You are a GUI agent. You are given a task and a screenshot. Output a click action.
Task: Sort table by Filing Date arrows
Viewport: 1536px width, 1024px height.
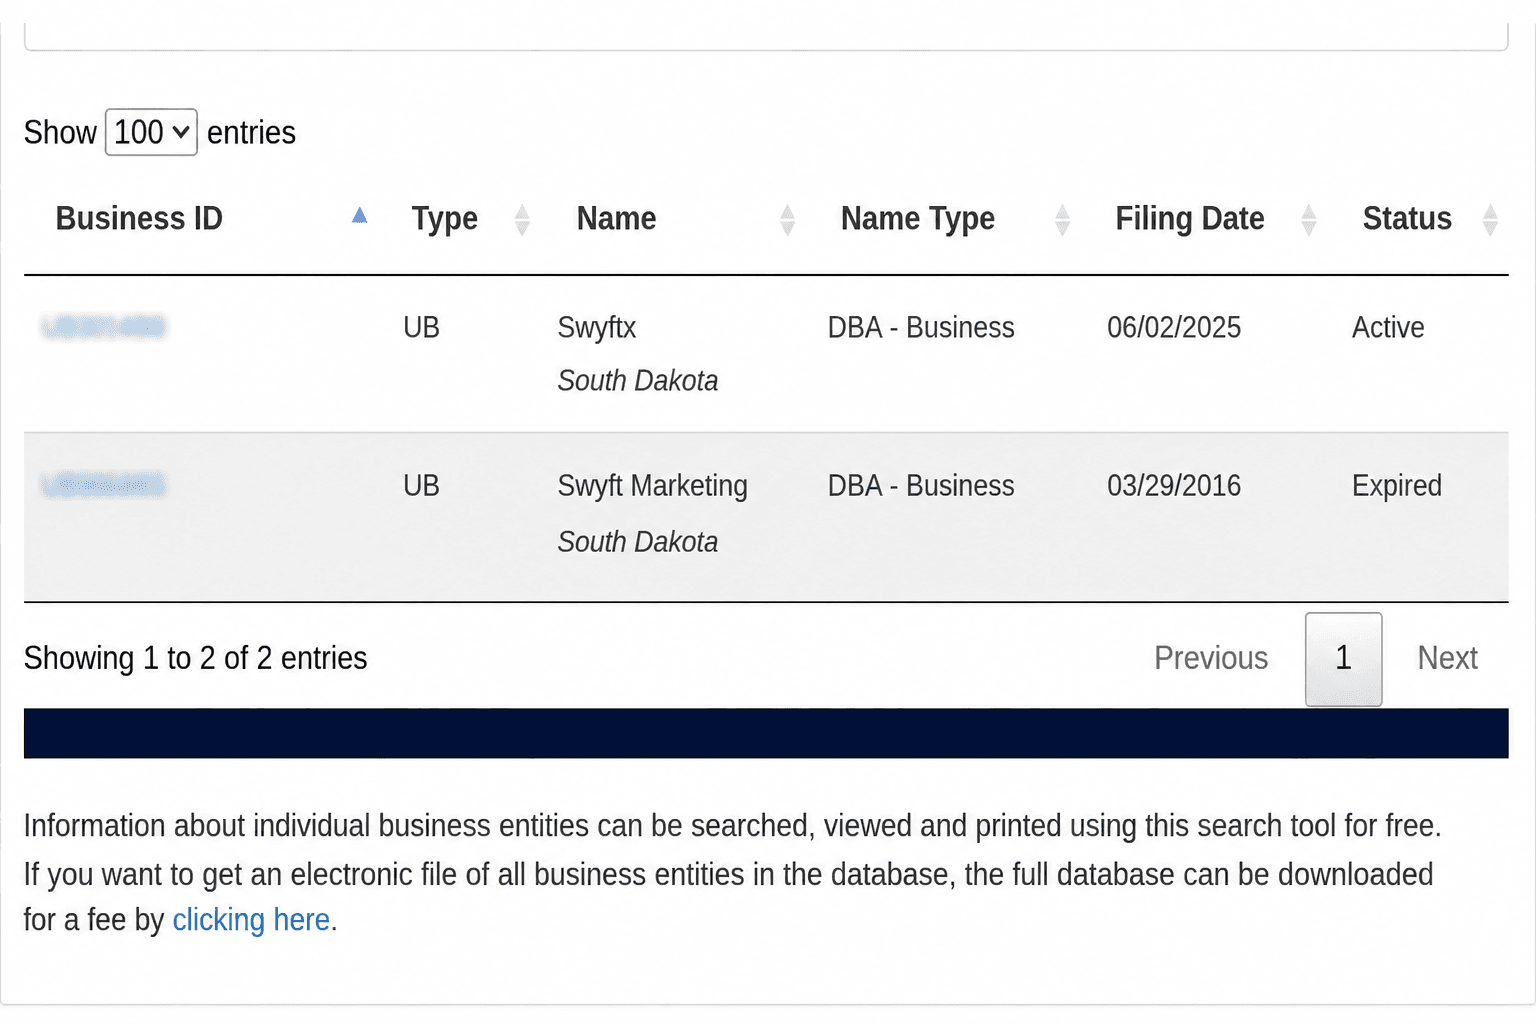[1309, 219]
